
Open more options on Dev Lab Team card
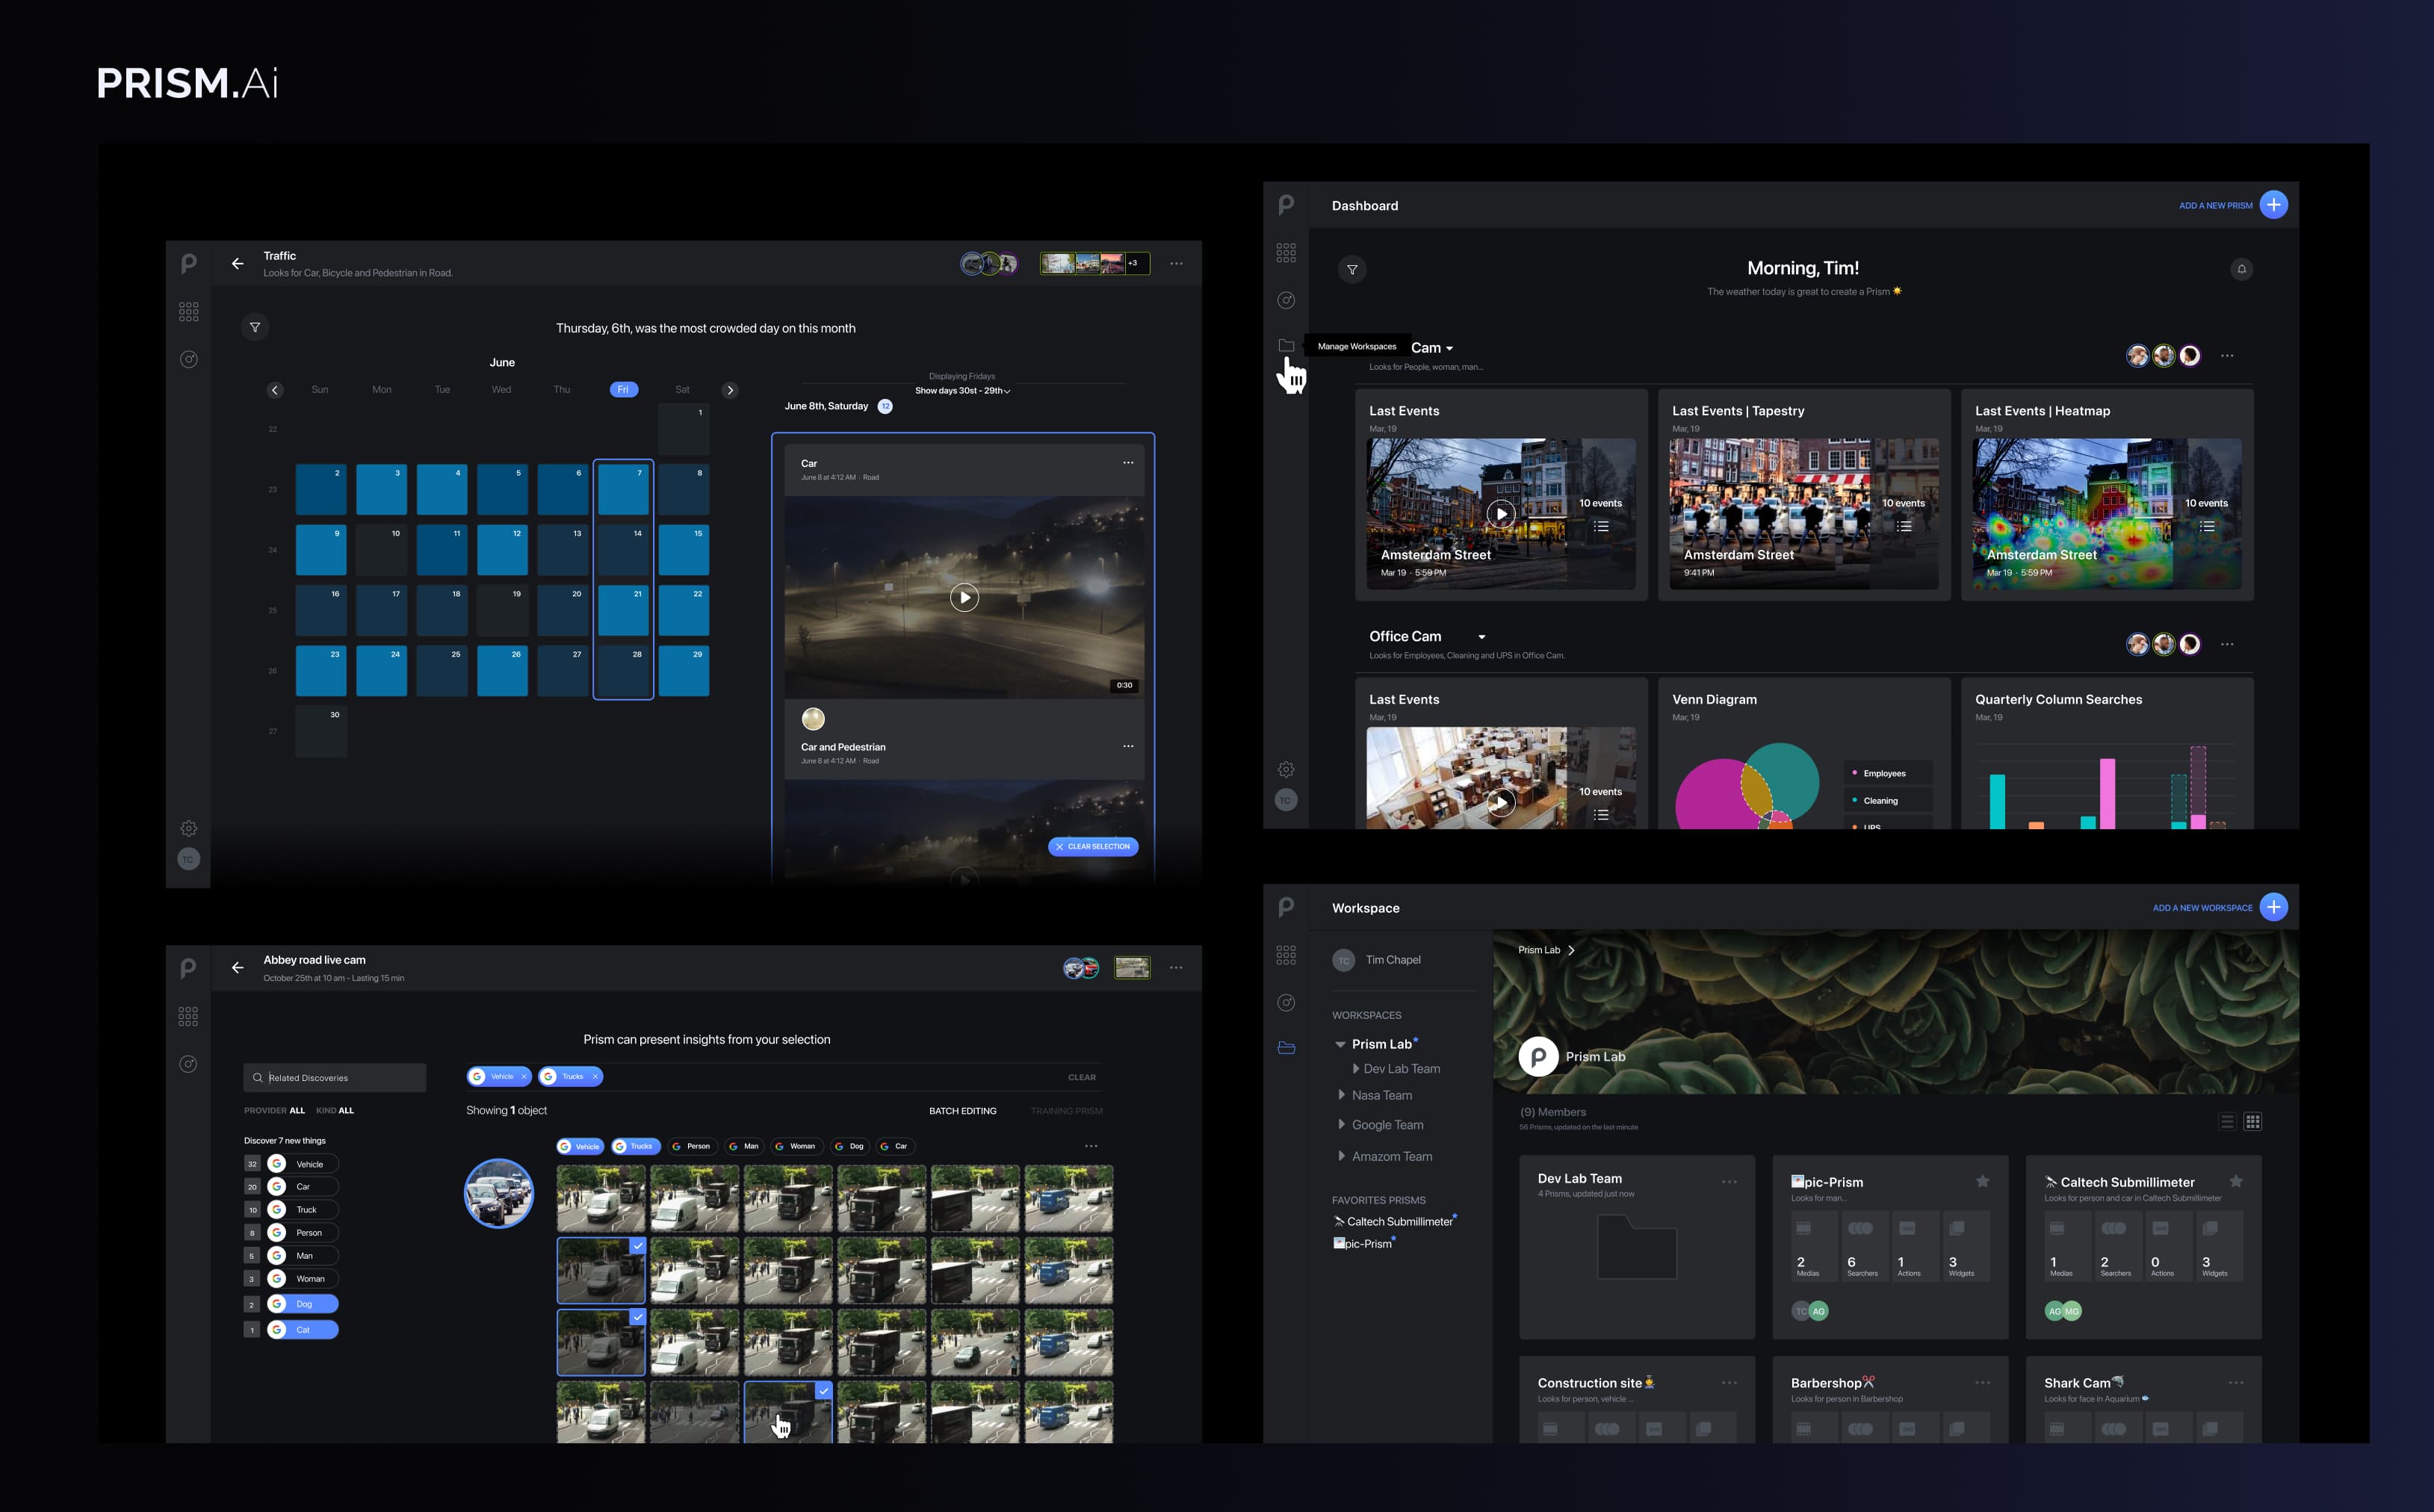point(1729,1182)
